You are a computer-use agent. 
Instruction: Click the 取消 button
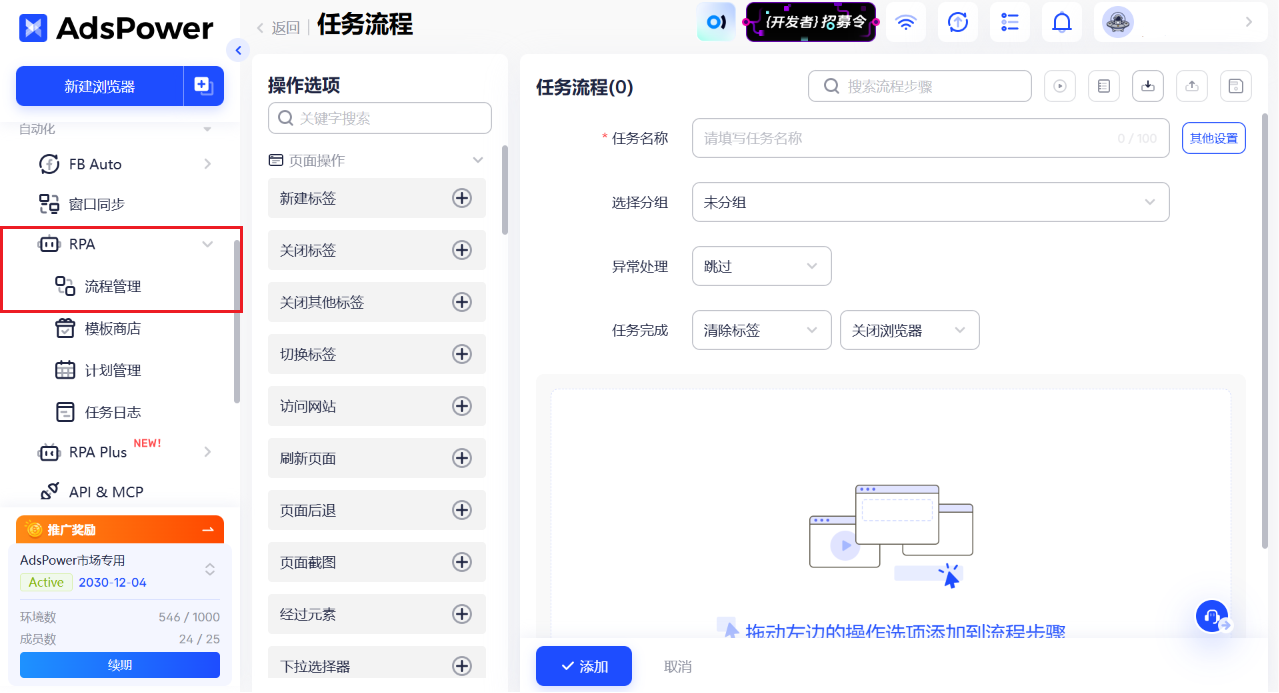[x=678, y=666]
